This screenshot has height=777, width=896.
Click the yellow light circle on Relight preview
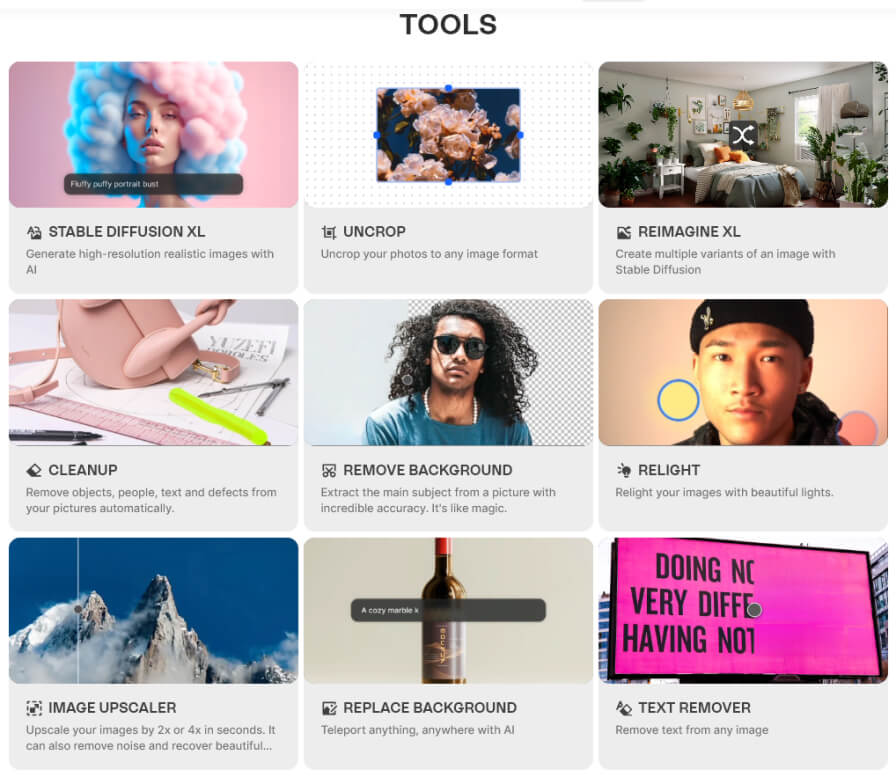point(678,400)
